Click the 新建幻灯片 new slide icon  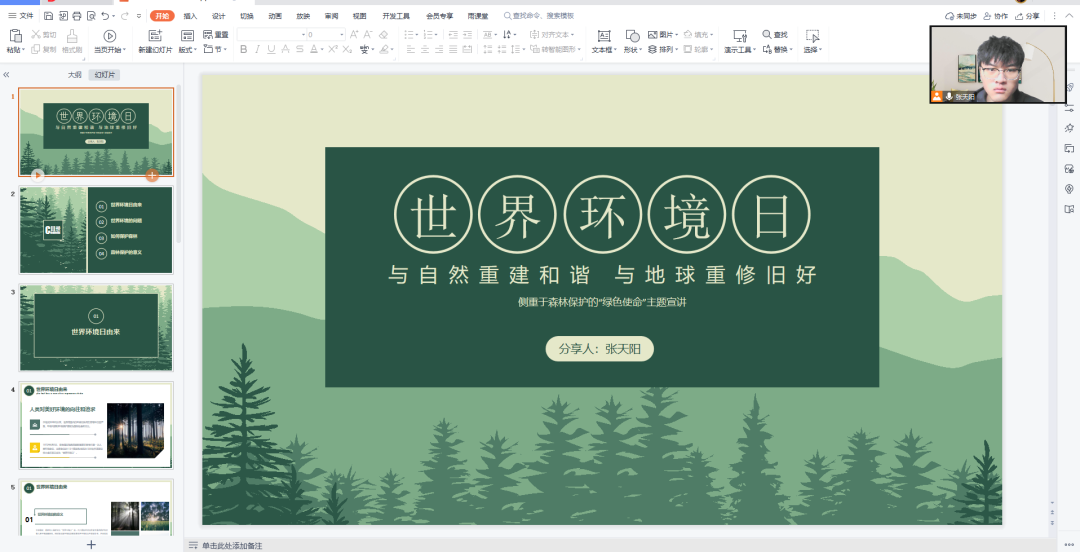click(x=155, y=36)
